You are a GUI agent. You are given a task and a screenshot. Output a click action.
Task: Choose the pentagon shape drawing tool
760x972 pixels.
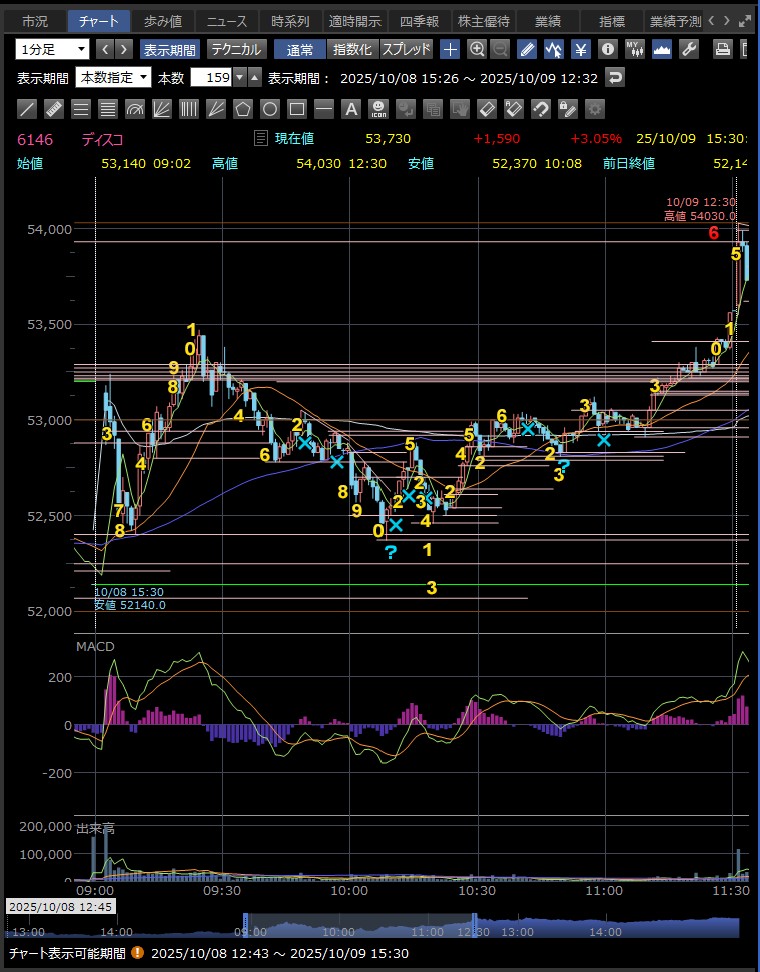[243, 109]
